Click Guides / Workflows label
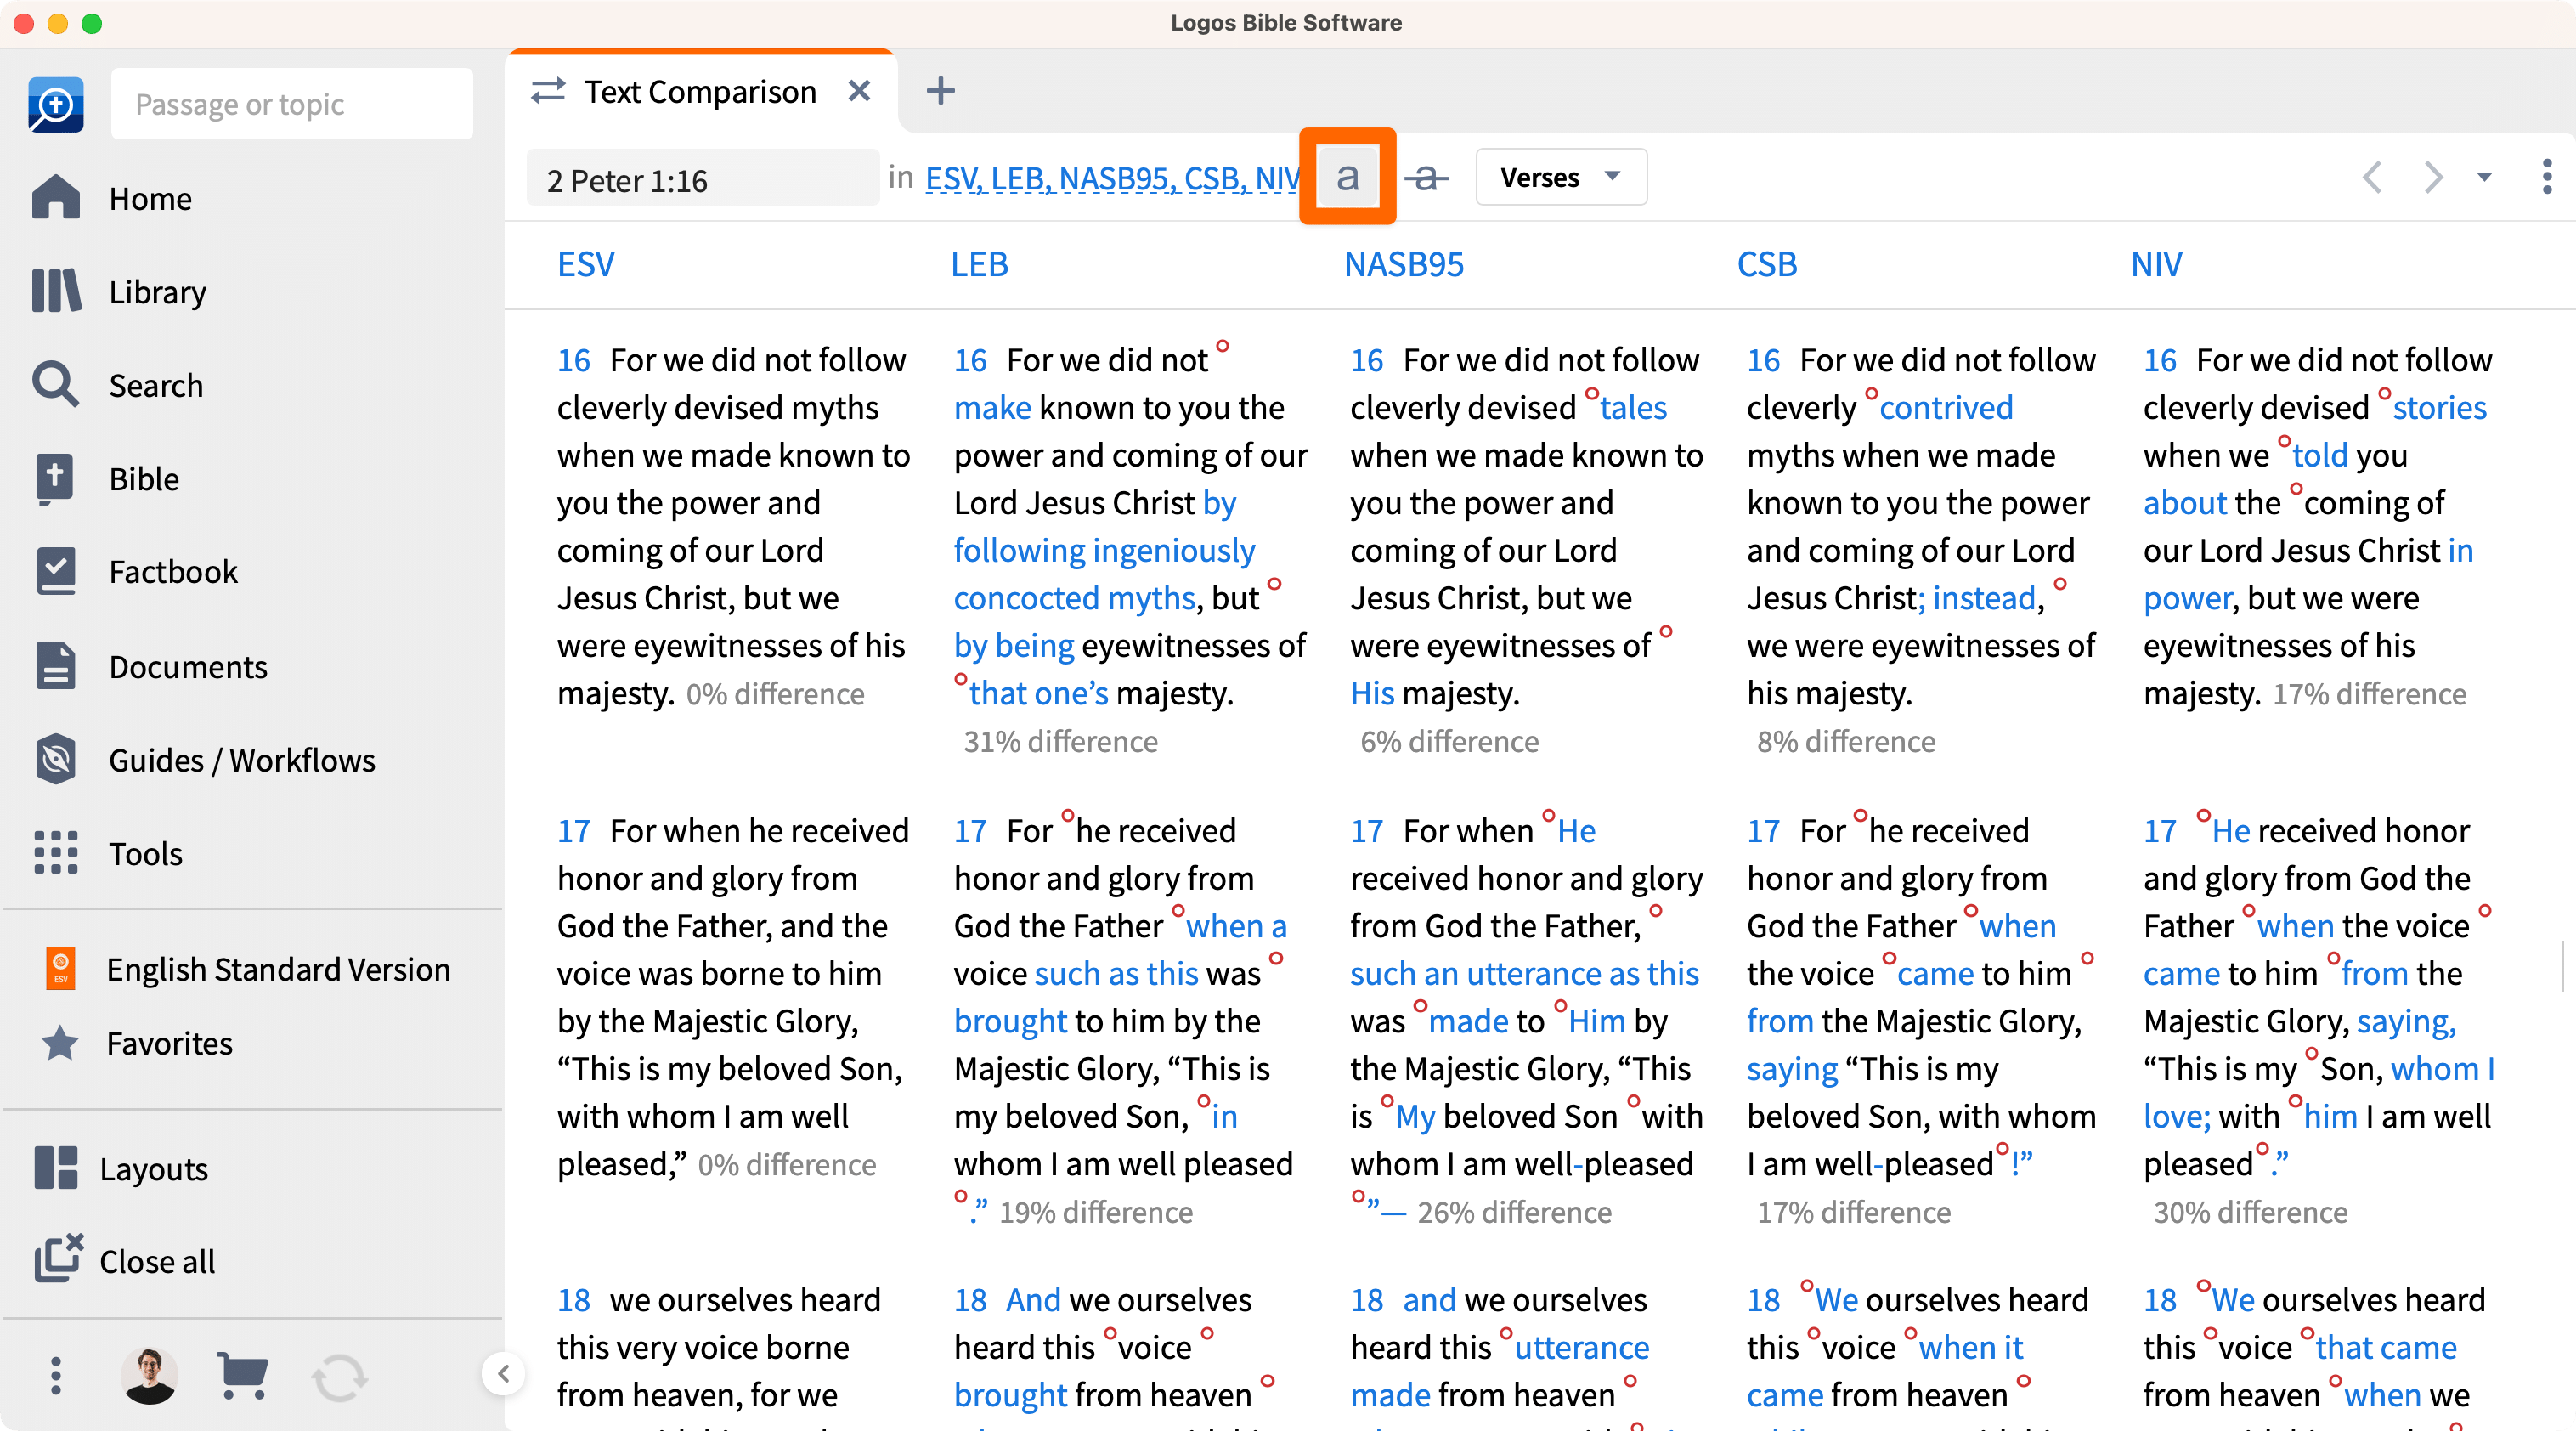Viewport: 2576px width, 1431px height. point(242,760)
